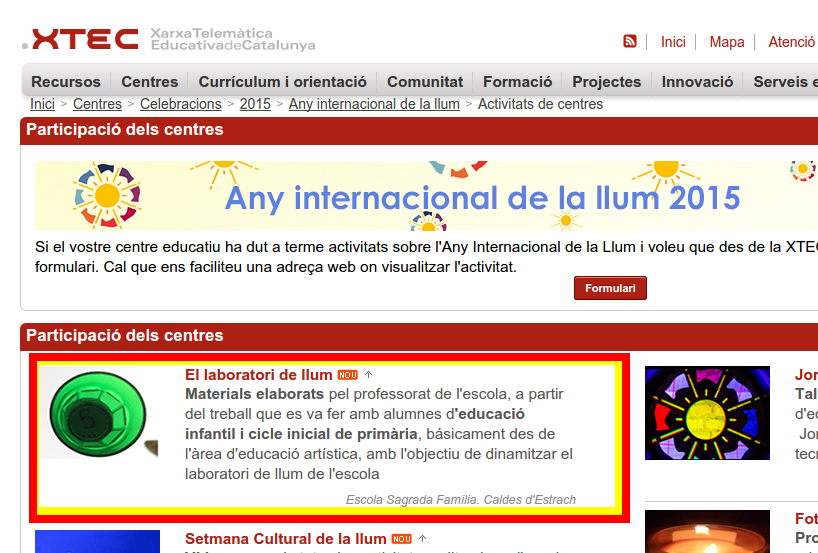Viewport: 818px width, 553px height.
Task: Click arrow icon after Setmana Cultural de la llum
Action: pos(423,539)
